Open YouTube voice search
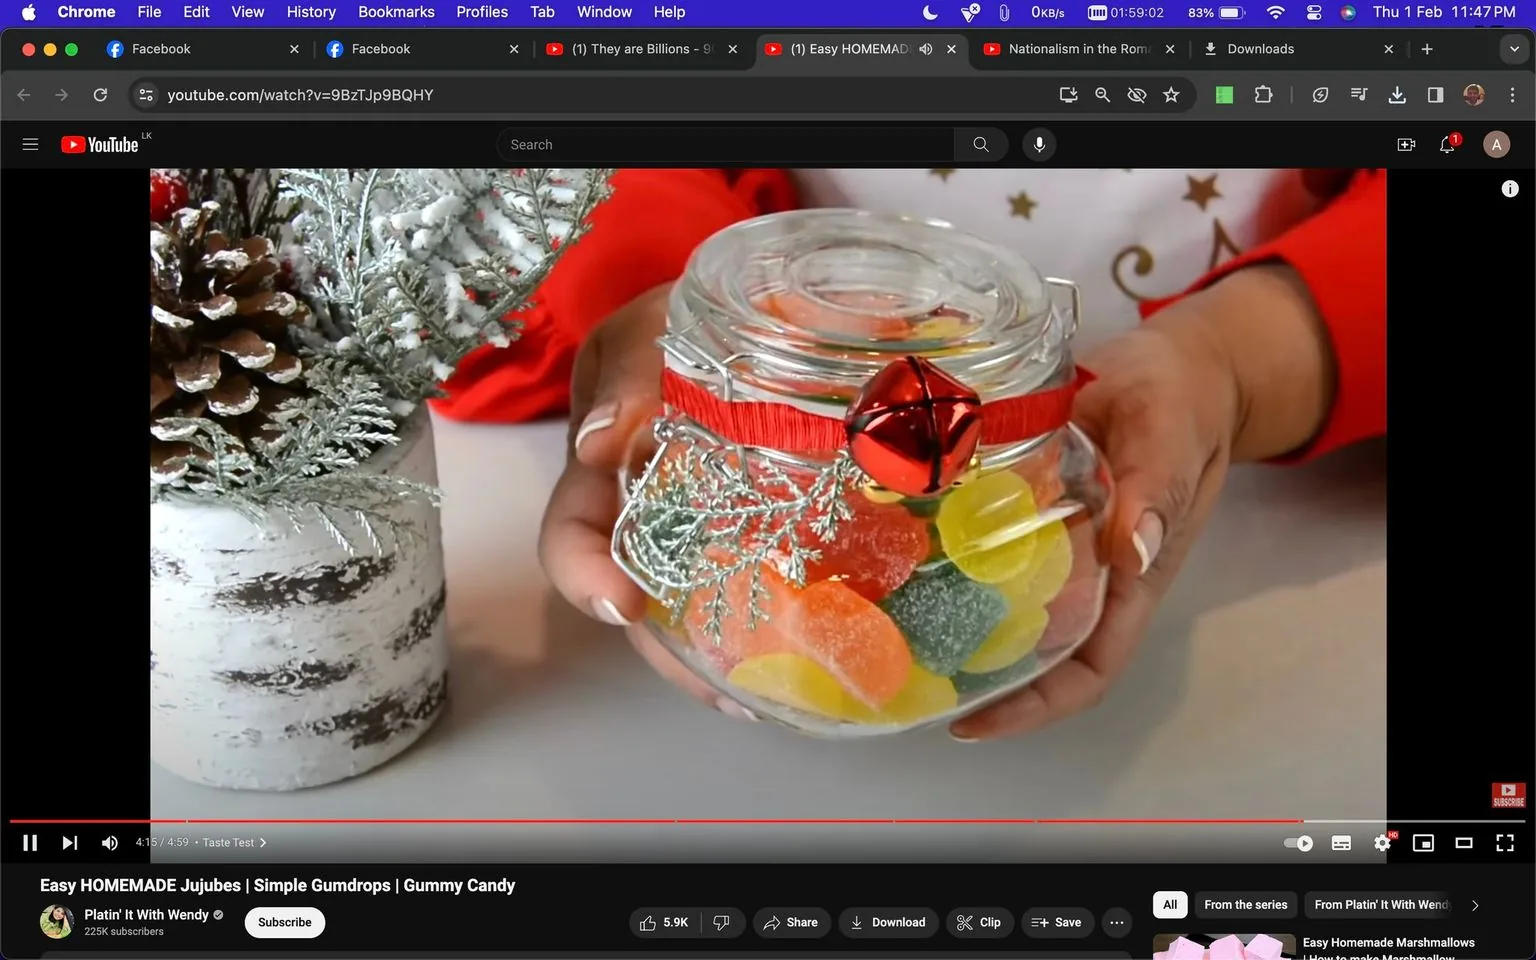 click(x=1039, y=144)
